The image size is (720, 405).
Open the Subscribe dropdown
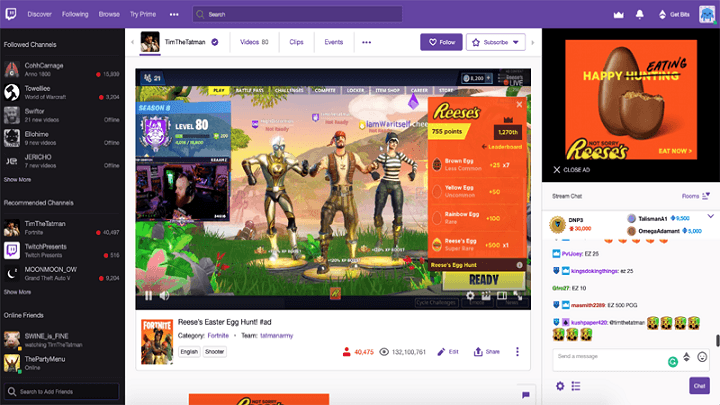(x=496, y=42)
